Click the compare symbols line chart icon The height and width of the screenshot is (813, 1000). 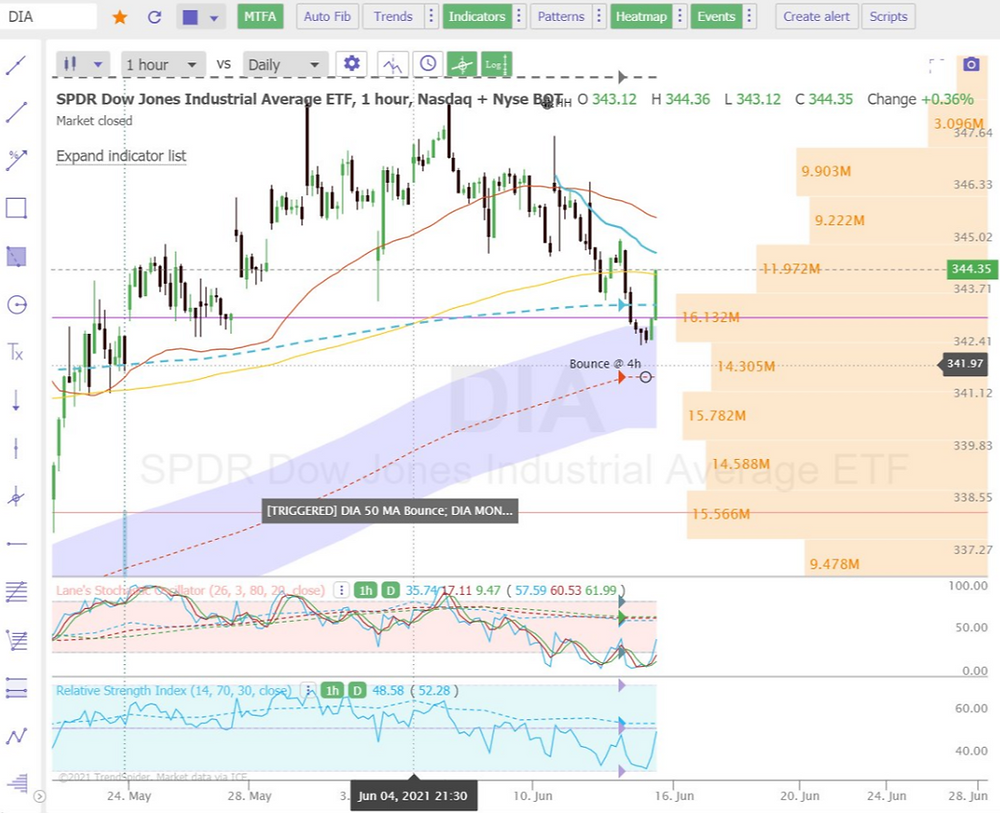[x=392, y=64]
